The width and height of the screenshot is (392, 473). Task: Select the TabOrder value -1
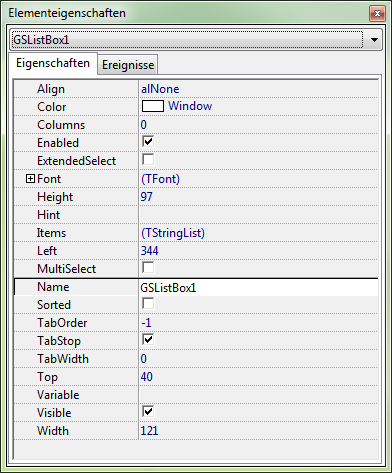(x=146, y=323)
